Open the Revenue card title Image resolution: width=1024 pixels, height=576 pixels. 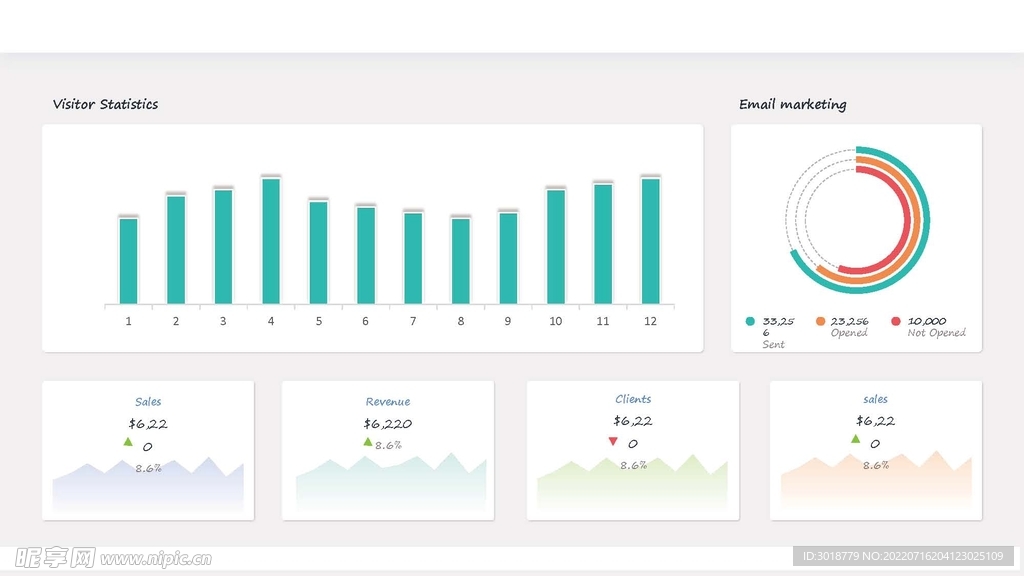[x=388, y=401]
